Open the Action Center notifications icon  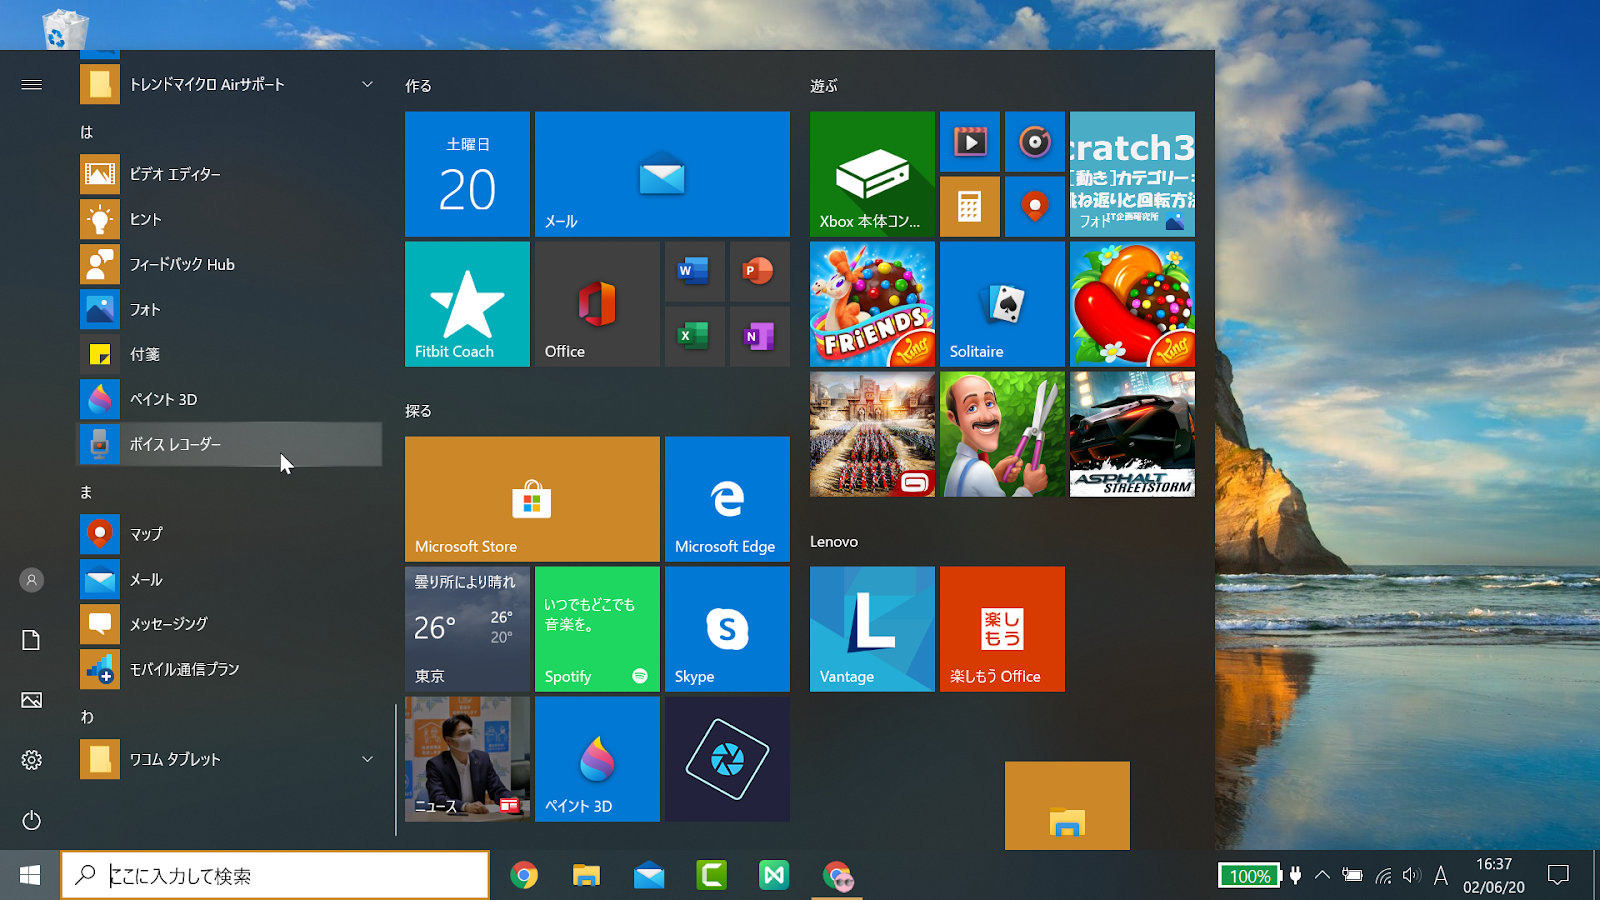click(1558, 875)
